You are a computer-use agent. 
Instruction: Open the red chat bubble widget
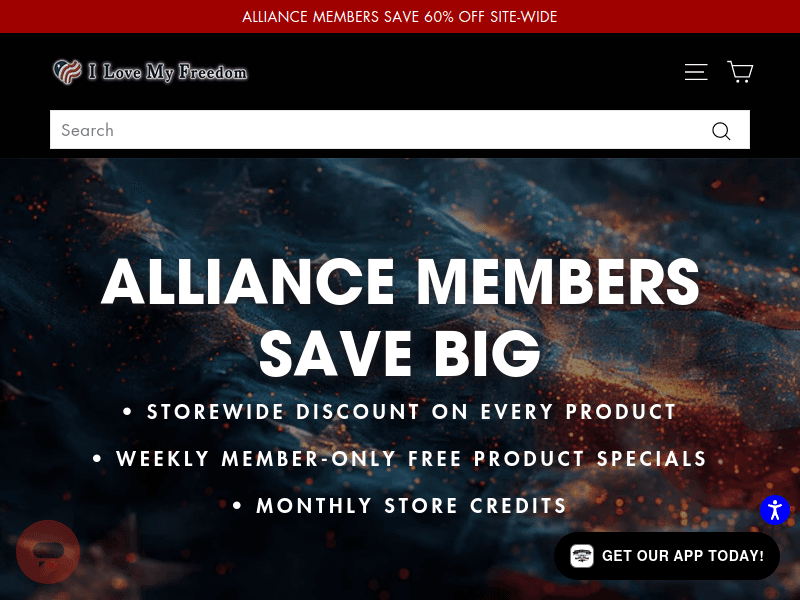[x=48, y=552]
